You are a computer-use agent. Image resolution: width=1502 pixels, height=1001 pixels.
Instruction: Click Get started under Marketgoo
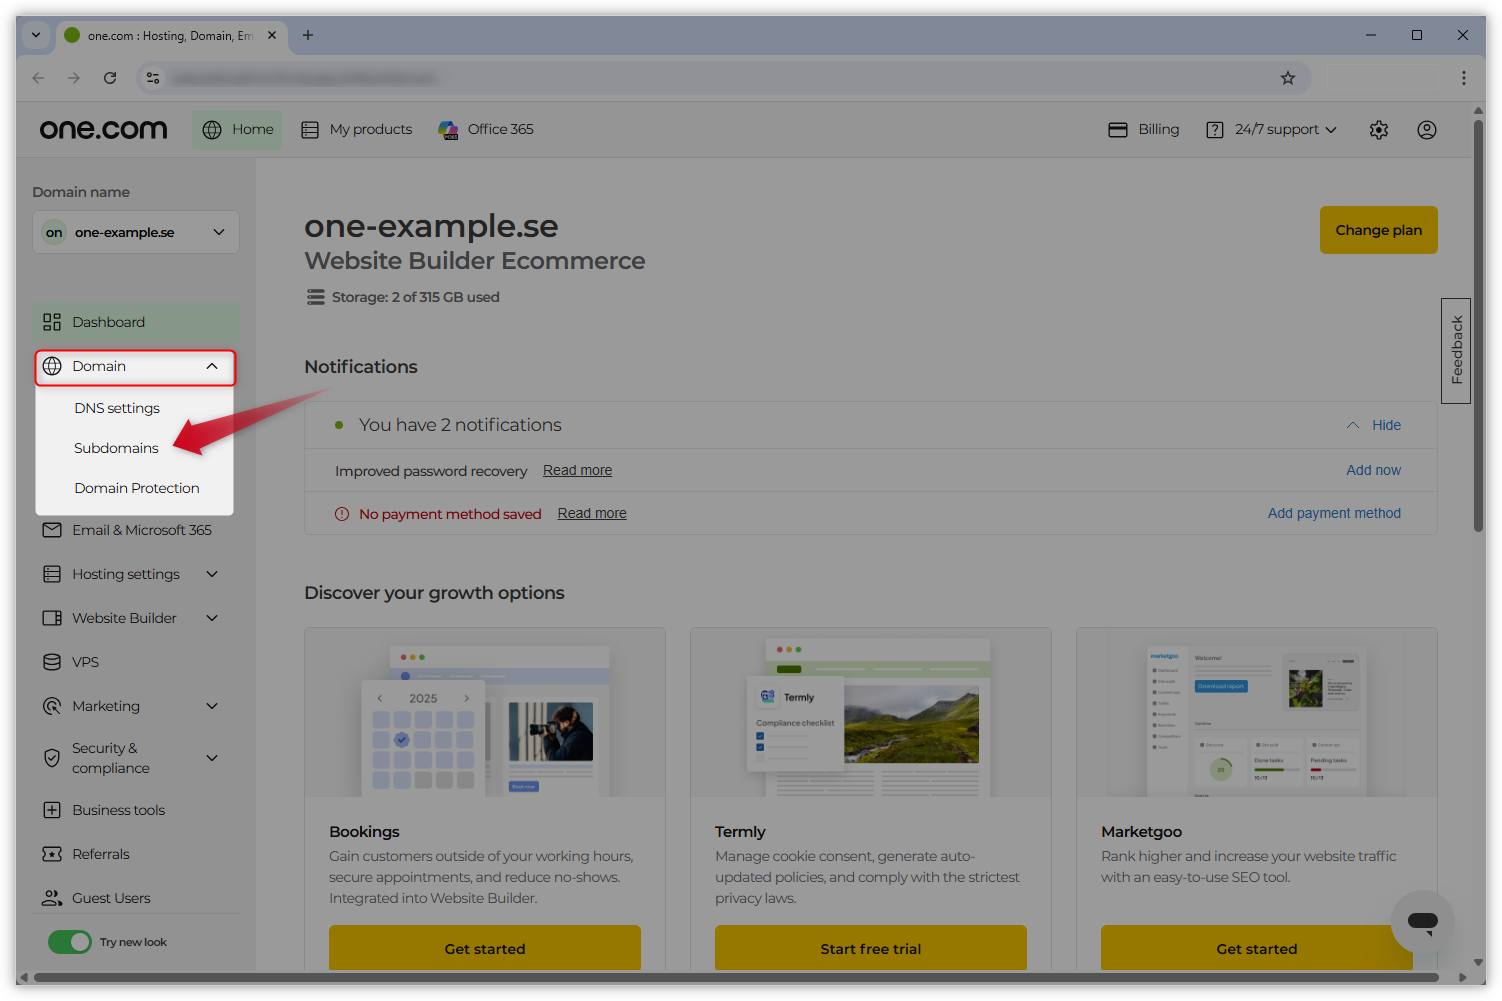(x=1257, y=948)
